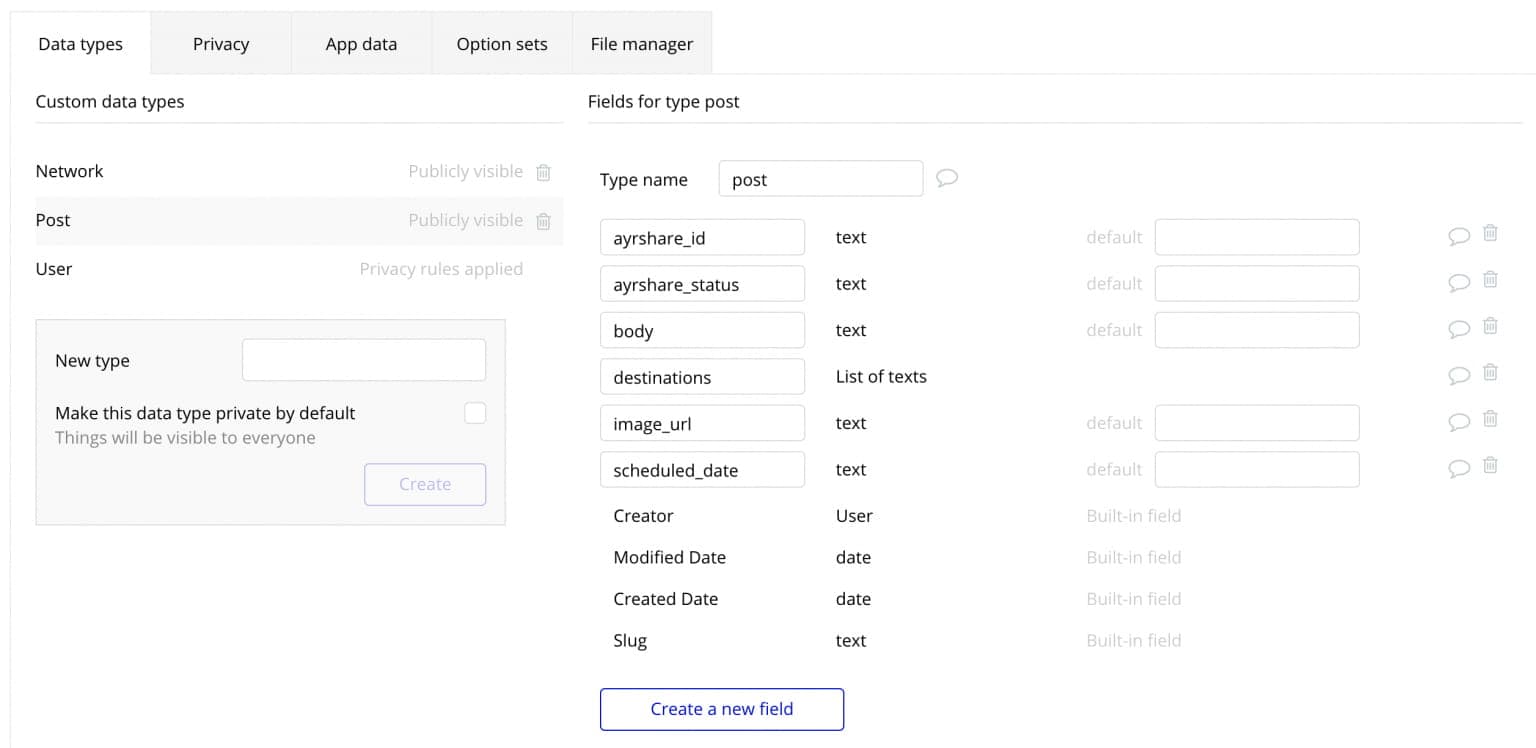
Task: Open the comment icon for destinations field
Action: 1459,376
